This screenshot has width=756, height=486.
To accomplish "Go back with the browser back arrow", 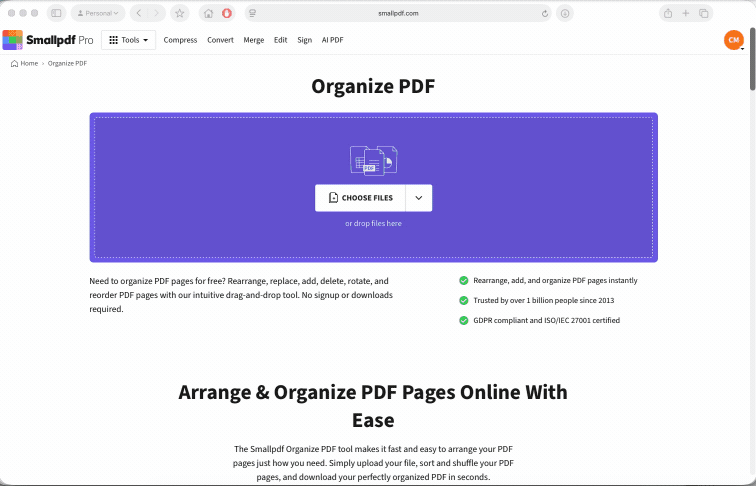I will point(139,14).
